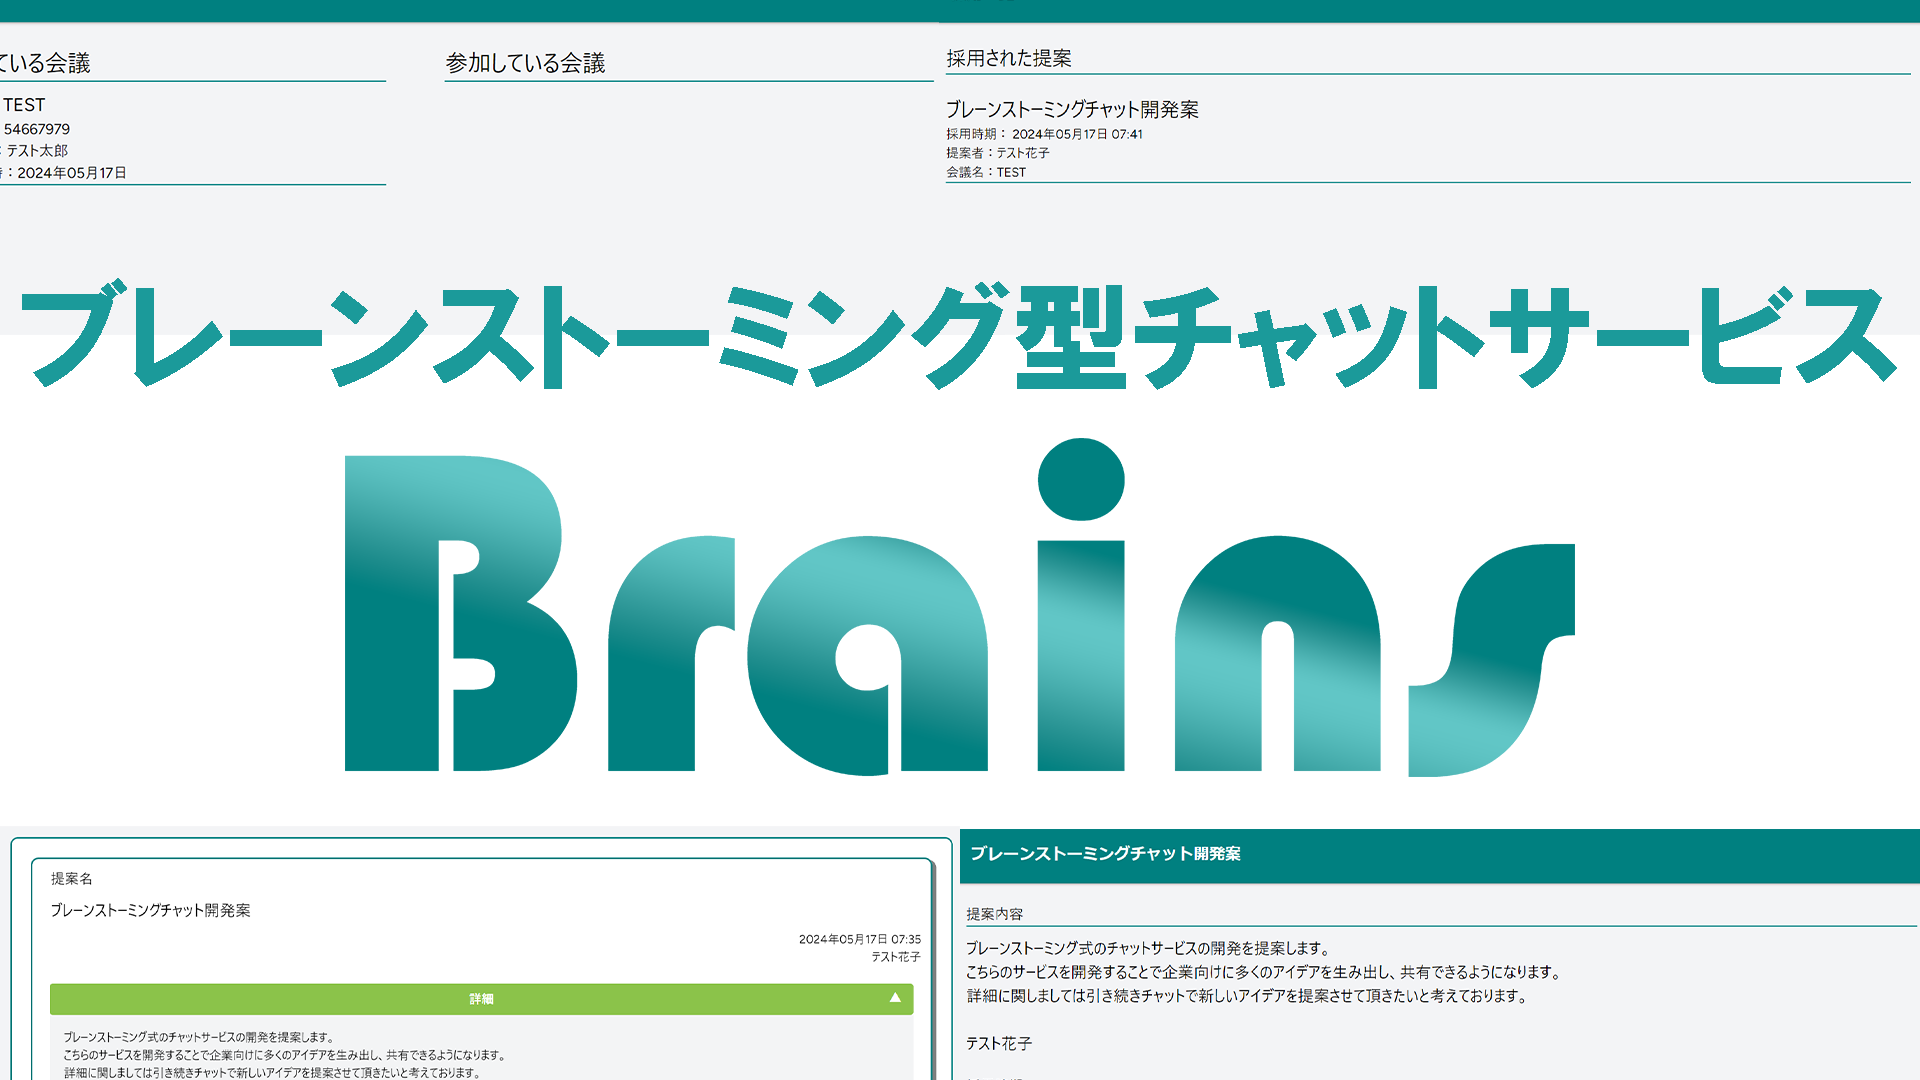Click the 提案名 label in proposal card
The height and width of the screenshot is (1080, 1920).
click(72, 878)
